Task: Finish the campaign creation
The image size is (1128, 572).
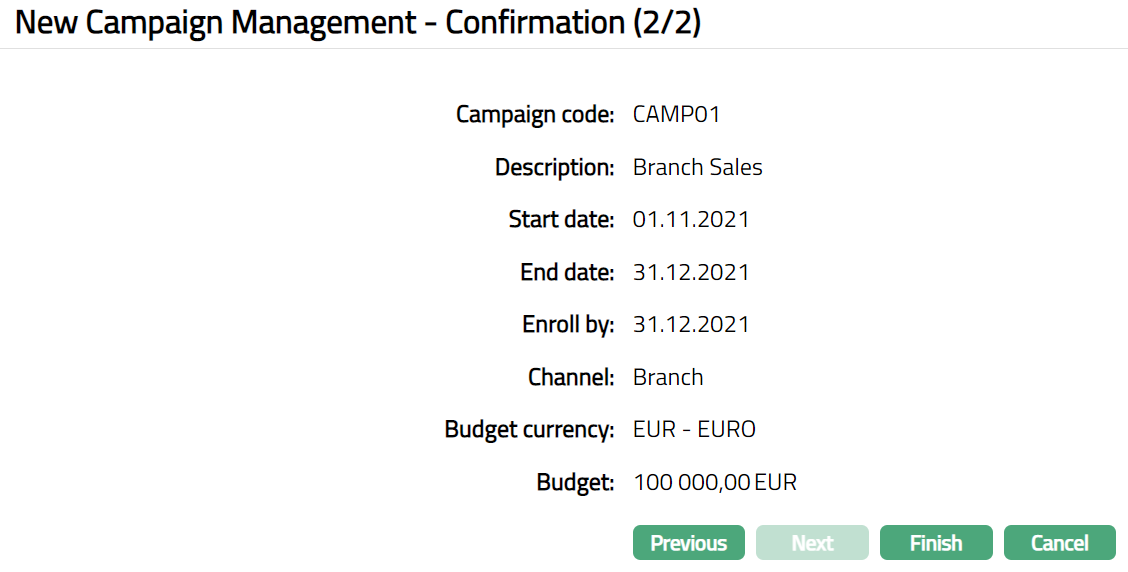Action: click(x=935, y=543)
